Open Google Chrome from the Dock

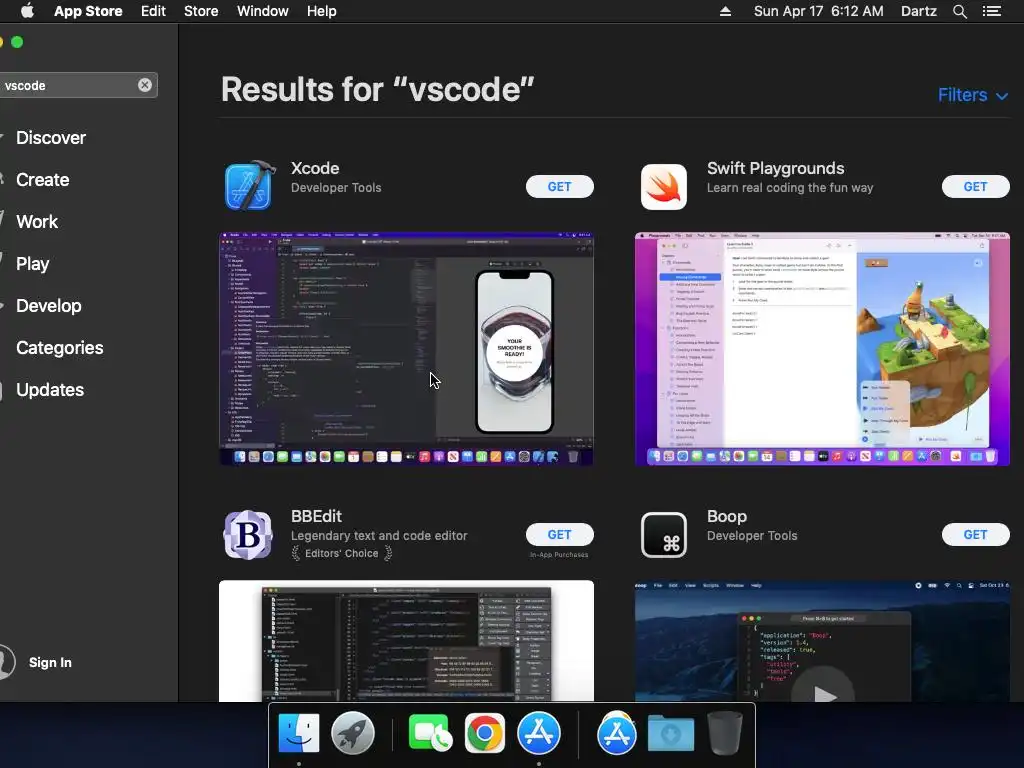coord(485,733)
